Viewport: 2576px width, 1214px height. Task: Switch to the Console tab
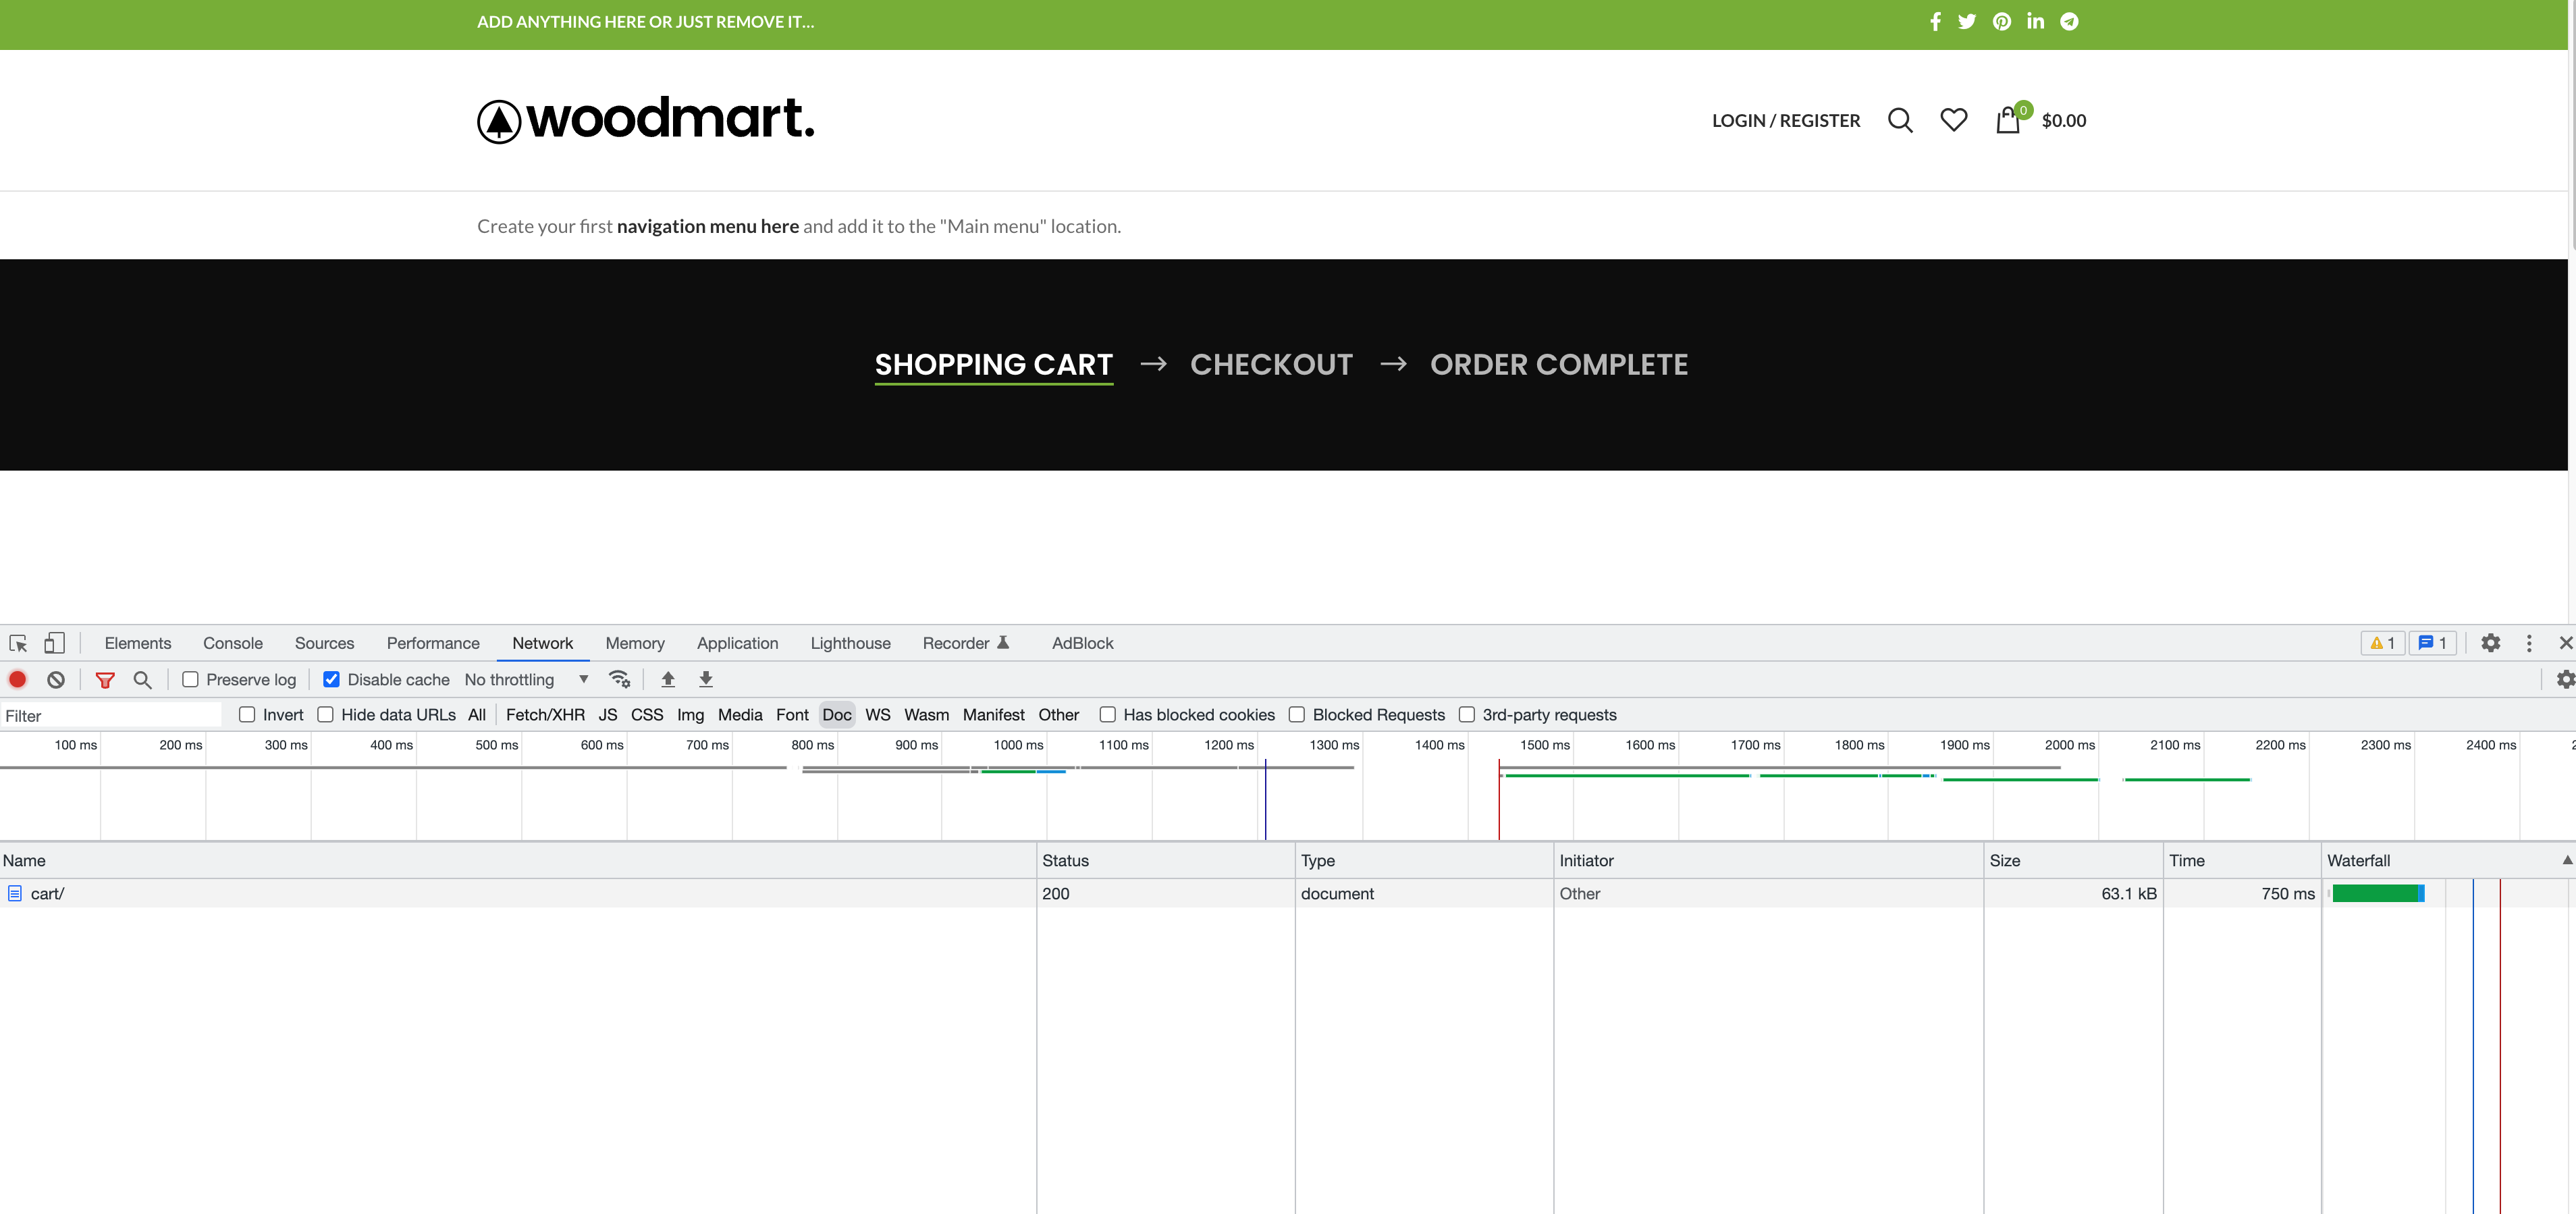point(232,643)
